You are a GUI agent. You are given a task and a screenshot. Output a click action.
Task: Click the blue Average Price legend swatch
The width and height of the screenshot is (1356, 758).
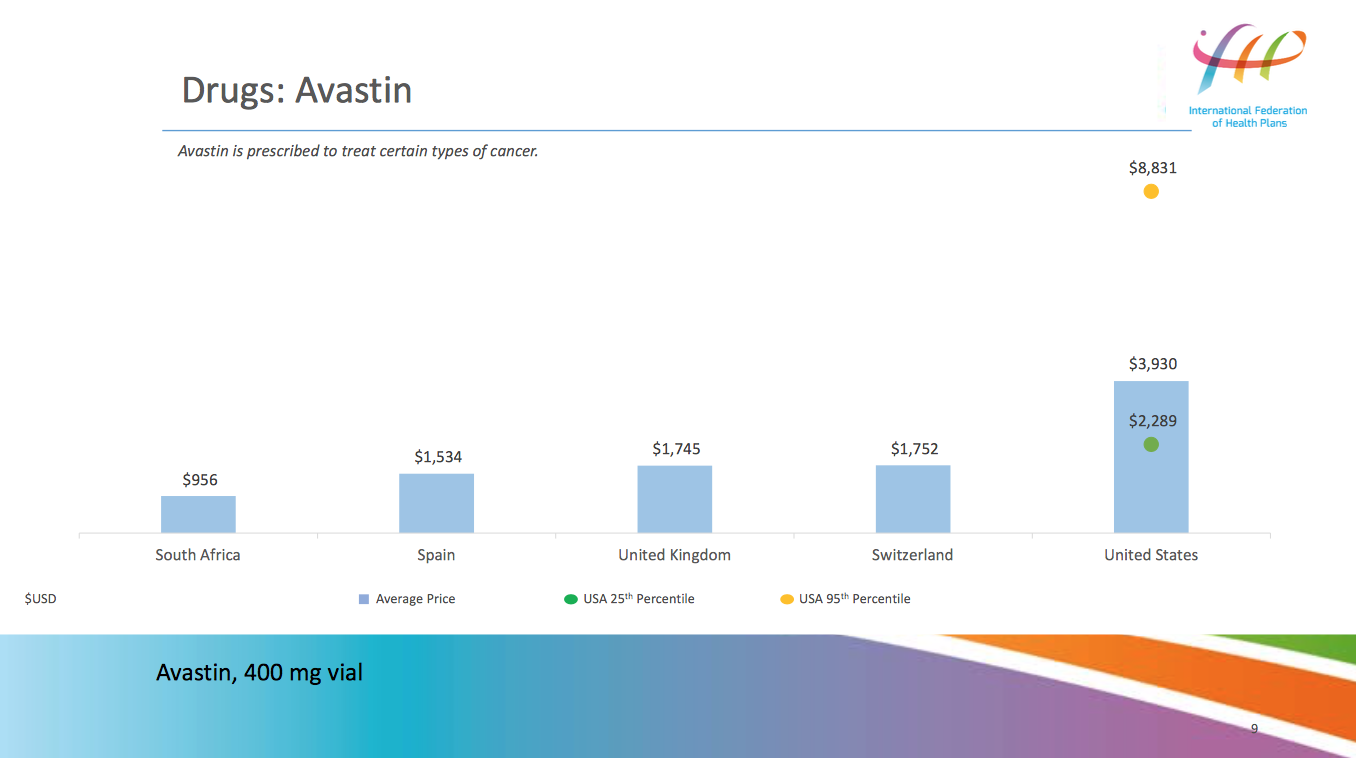[x=364, y=599]
